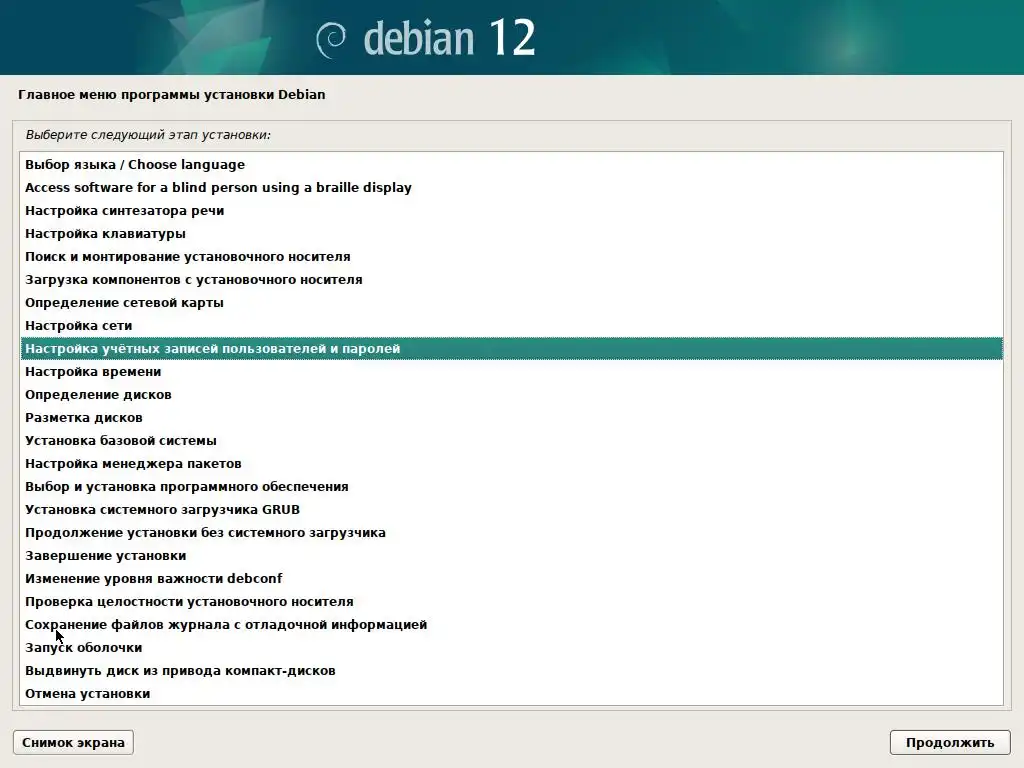
Task: Open 'Настройка клавиатуры' step
Action: tap(511, 233)
